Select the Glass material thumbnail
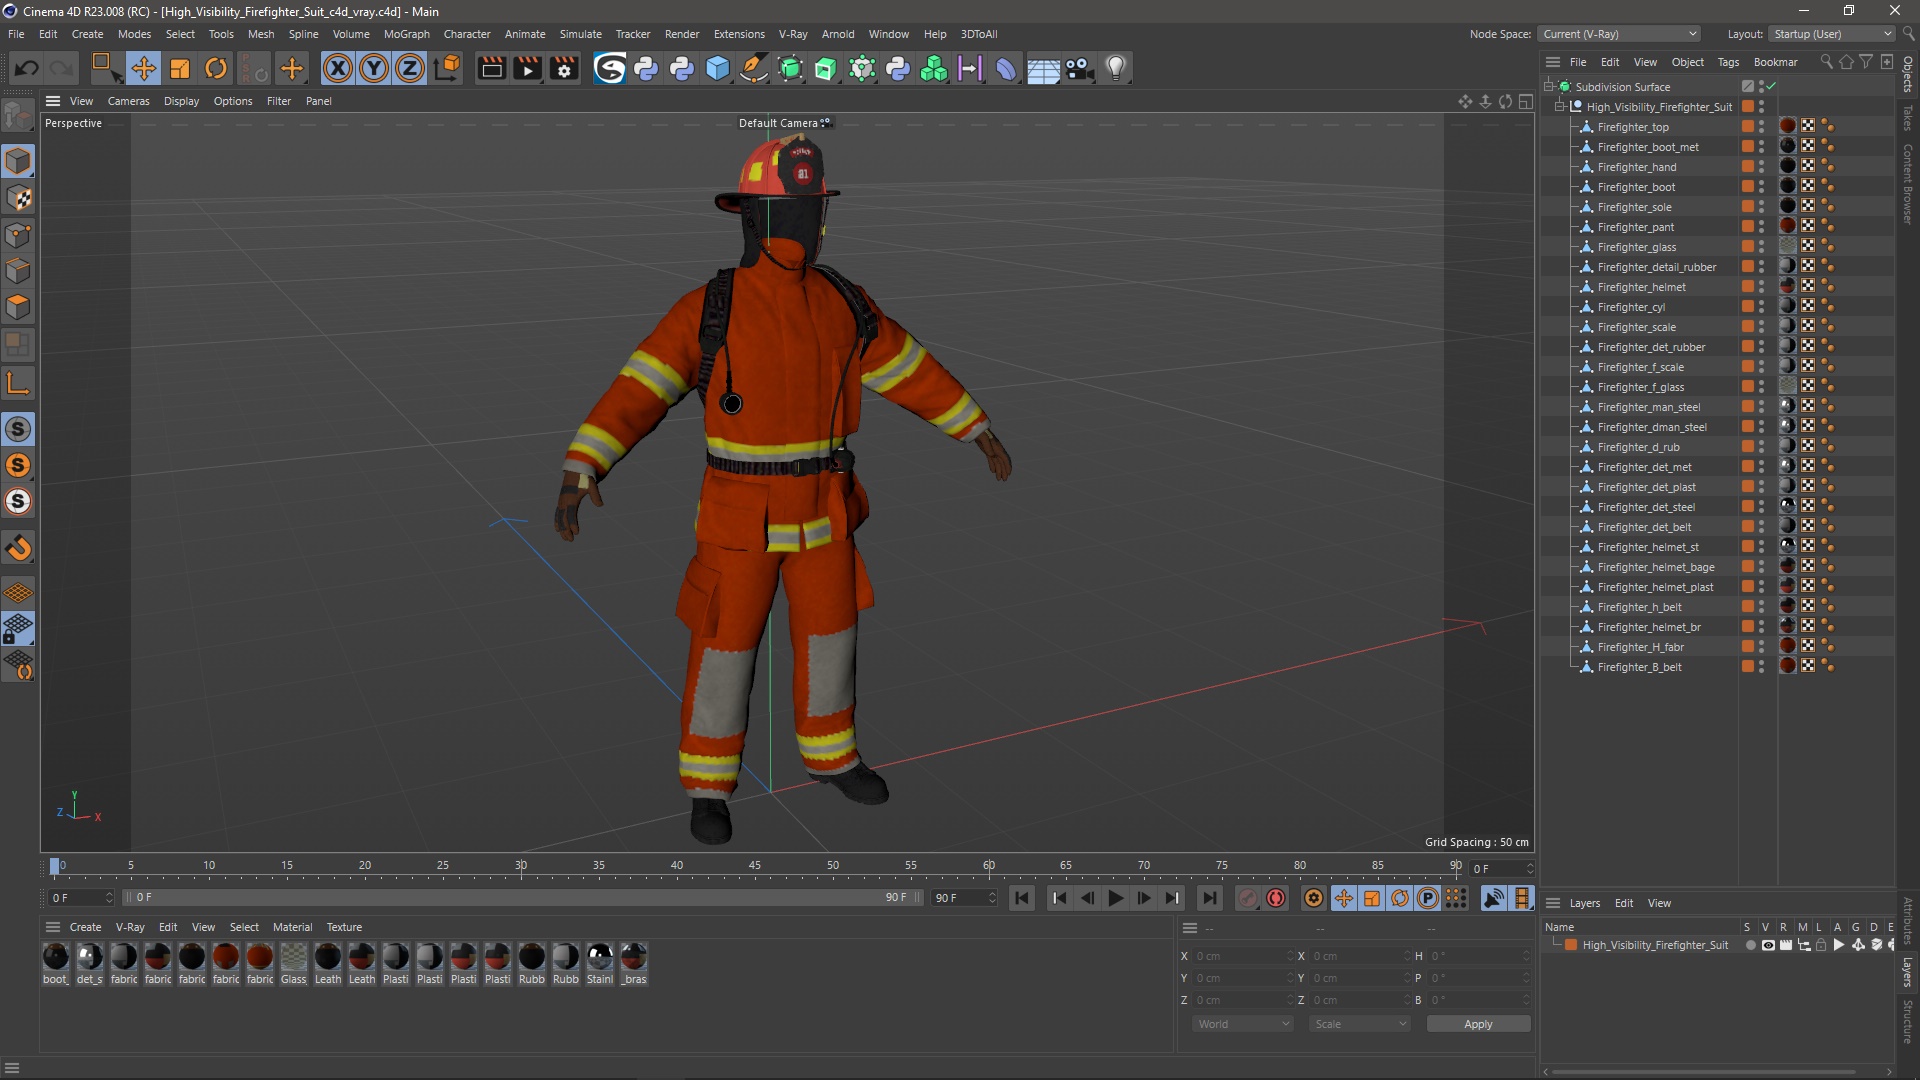 (x=294, y=957)
